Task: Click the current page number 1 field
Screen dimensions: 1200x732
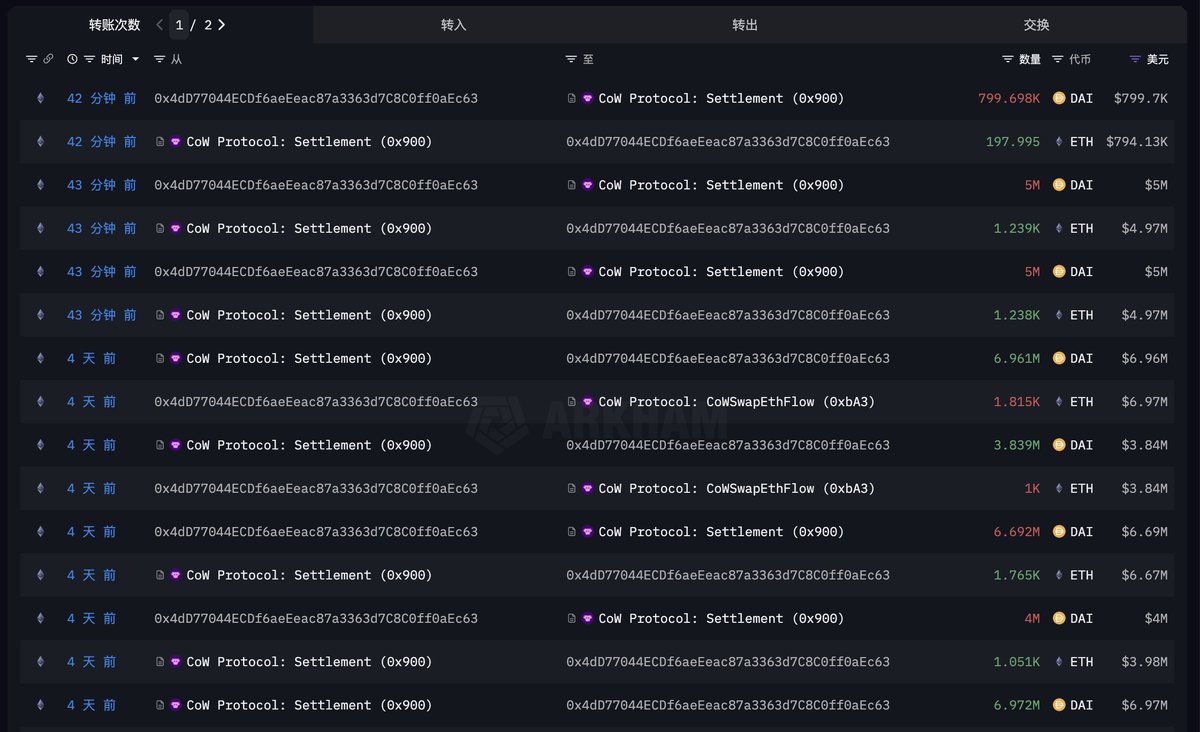Action: [x=179, y=25]
